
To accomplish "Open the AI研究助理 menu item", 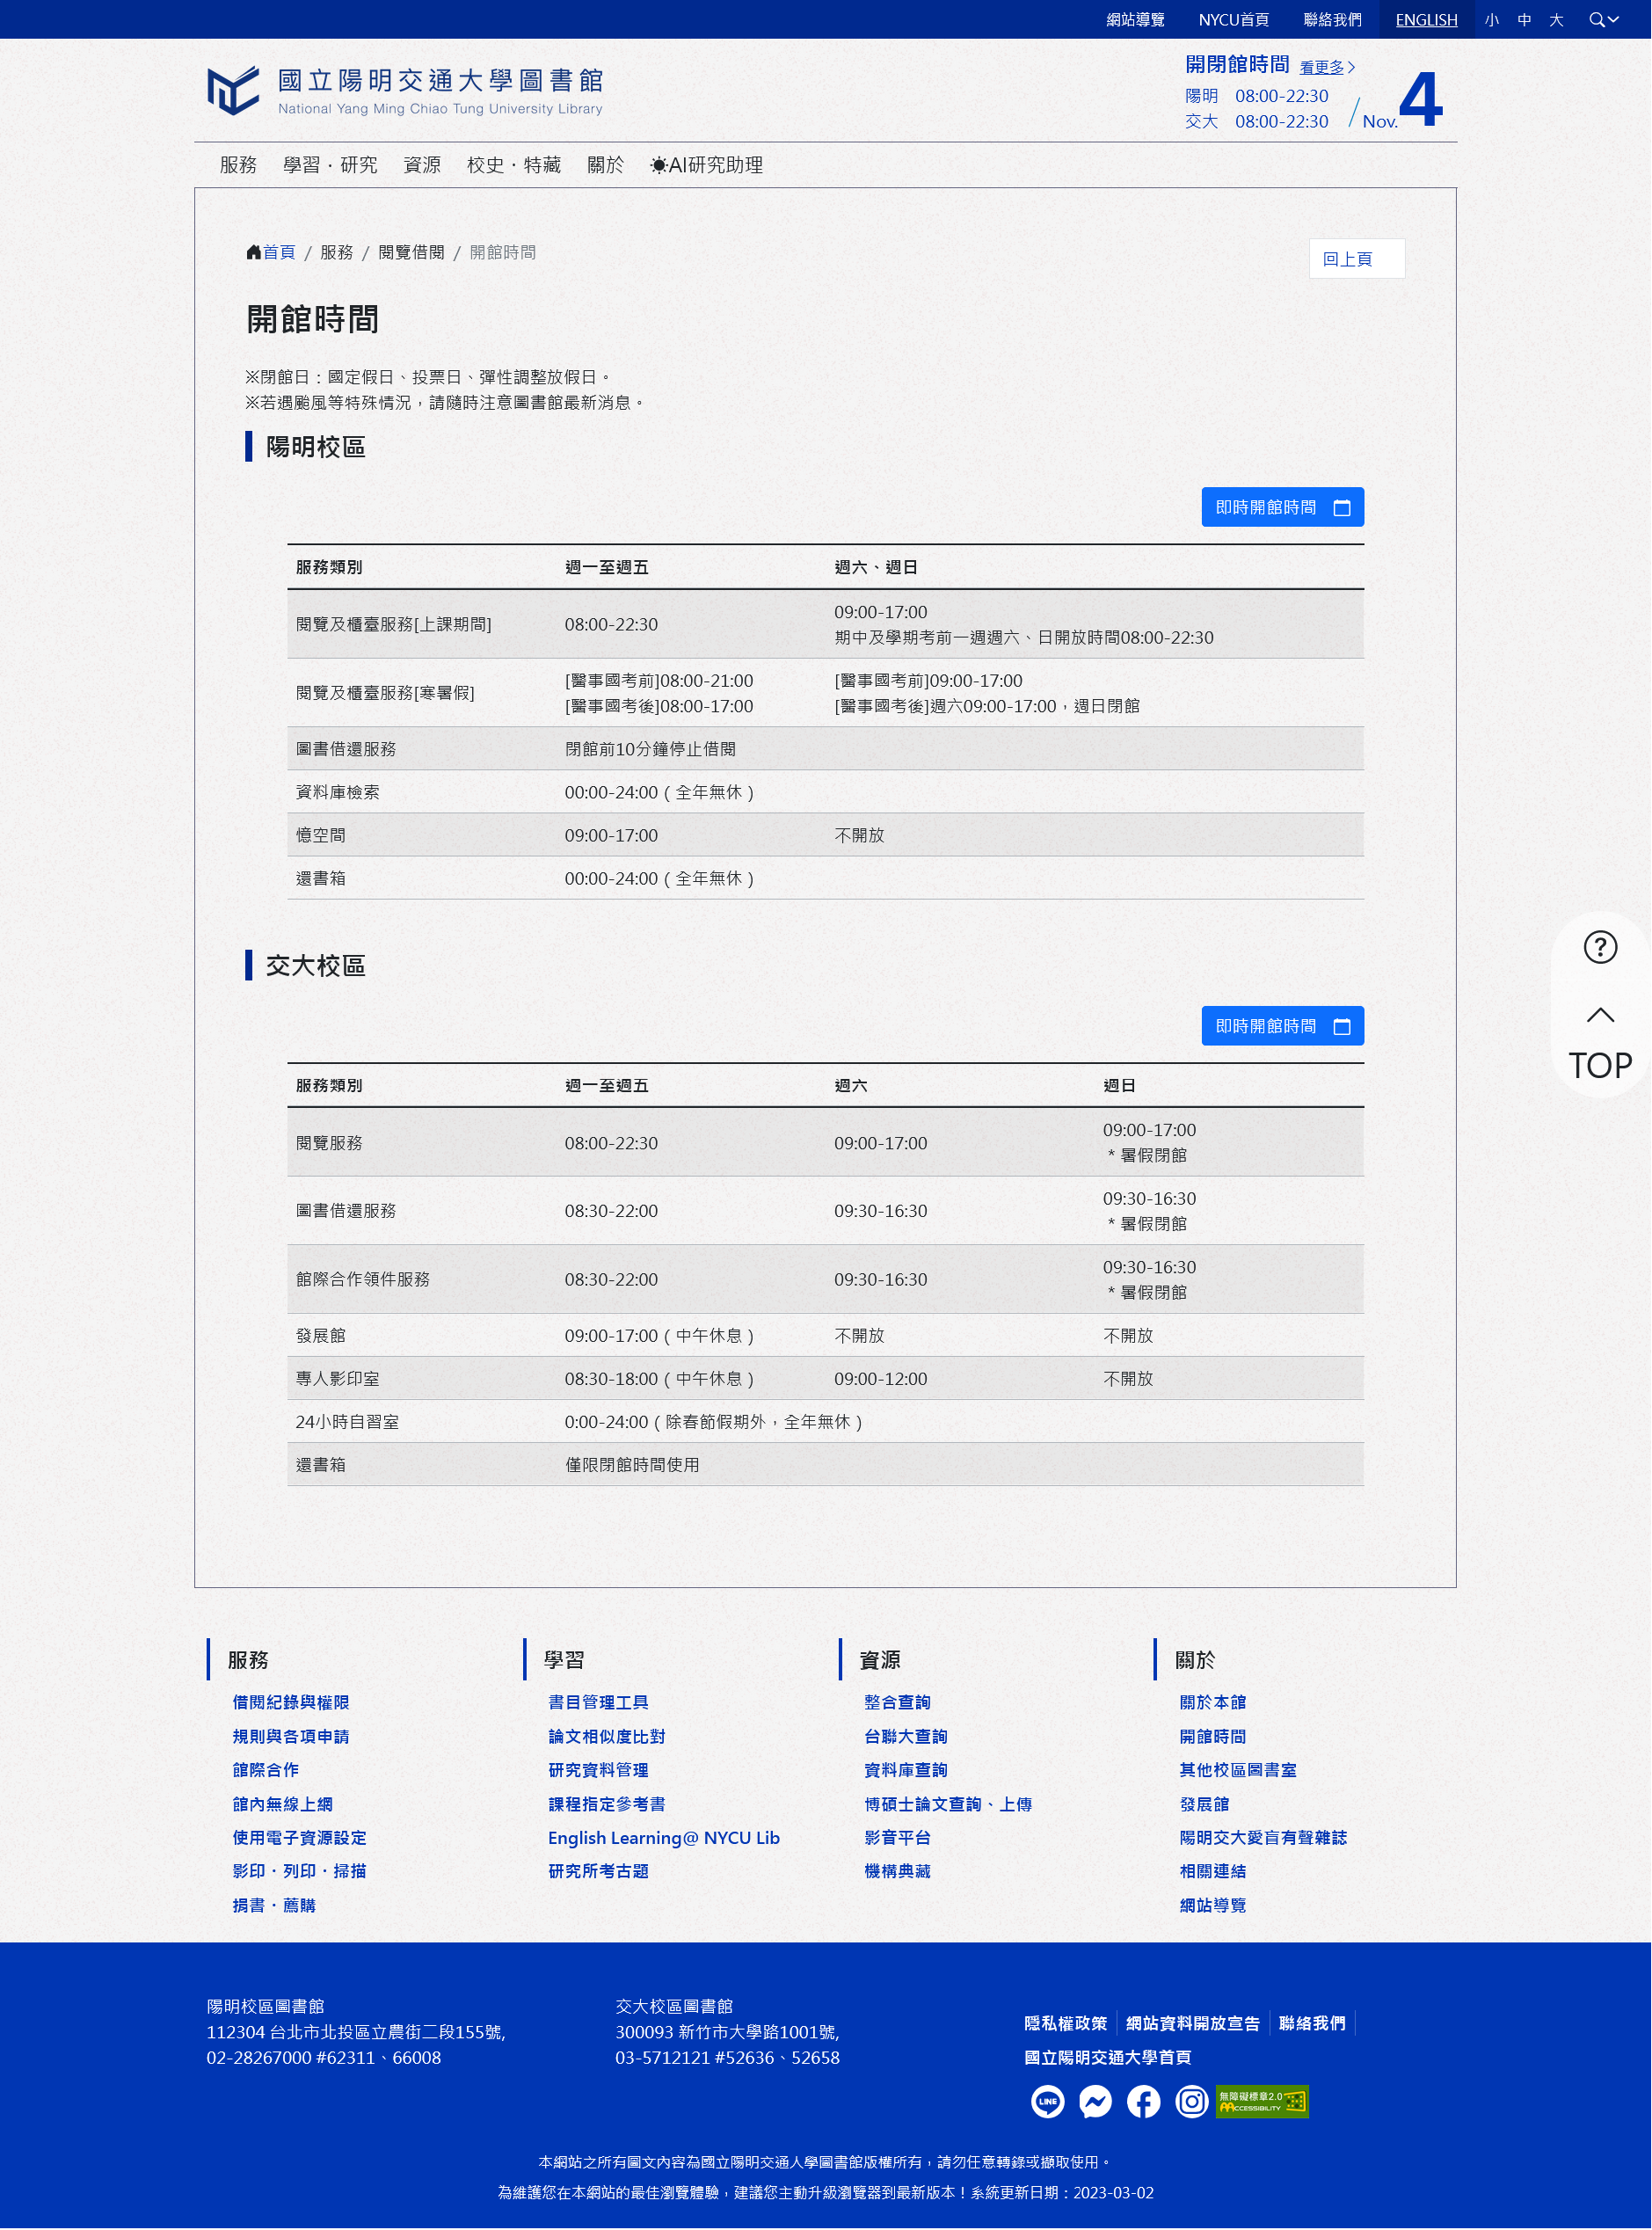I will tap(706, 165).
